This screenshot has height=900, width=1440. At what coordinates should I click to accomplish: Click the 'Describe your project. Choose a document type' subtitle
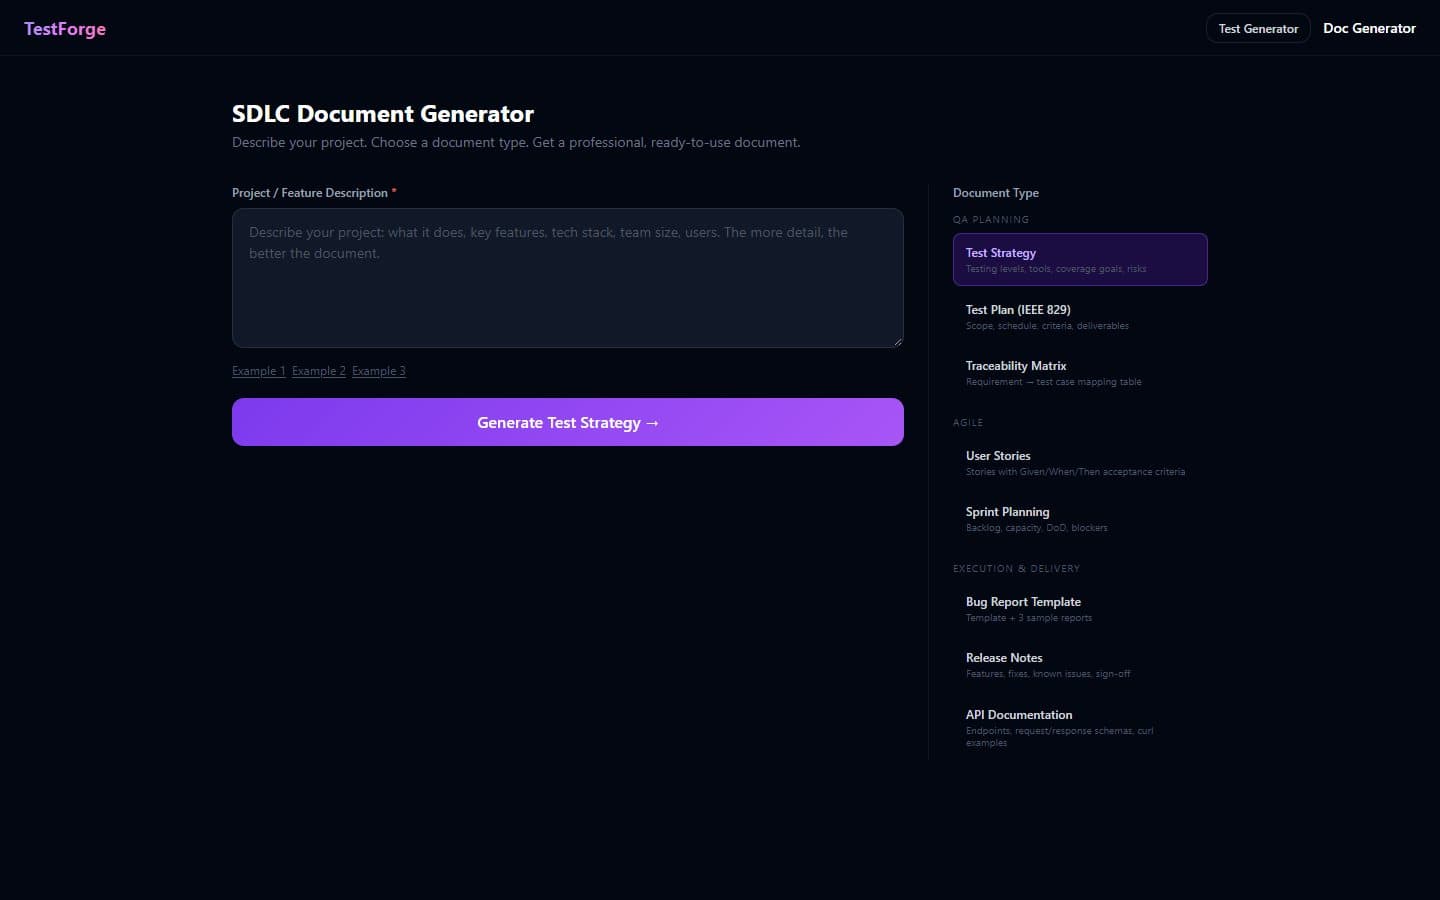pyautogui.click(x=516, y=143)
